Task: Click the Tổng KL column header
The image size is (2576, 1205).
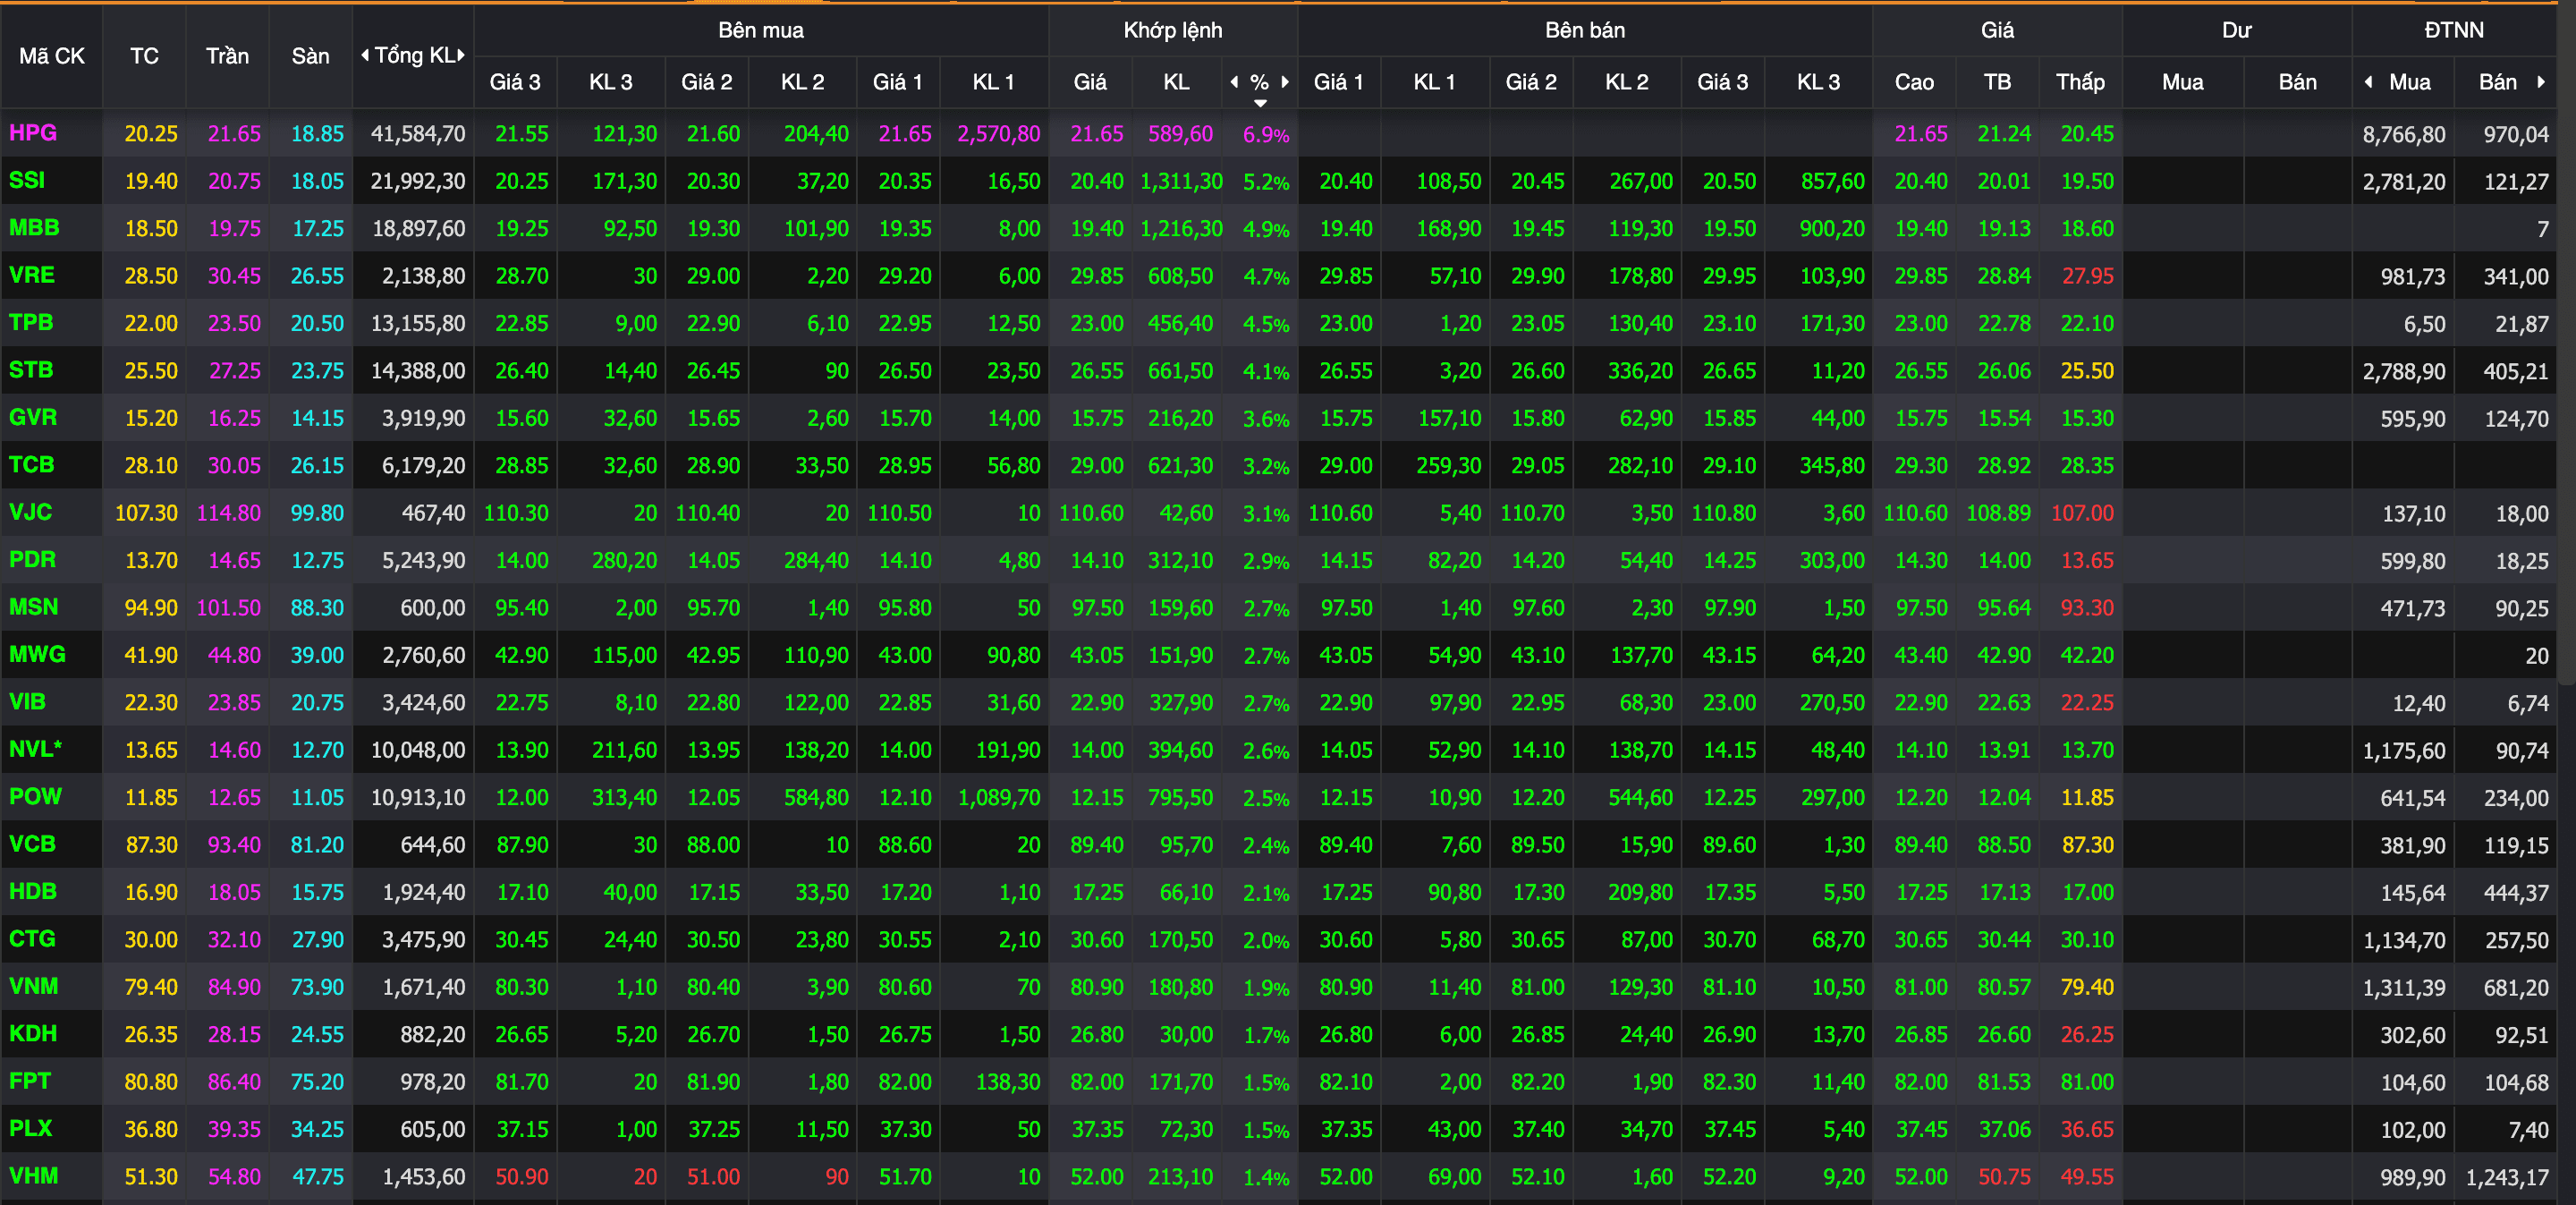Action: point(414,55)
